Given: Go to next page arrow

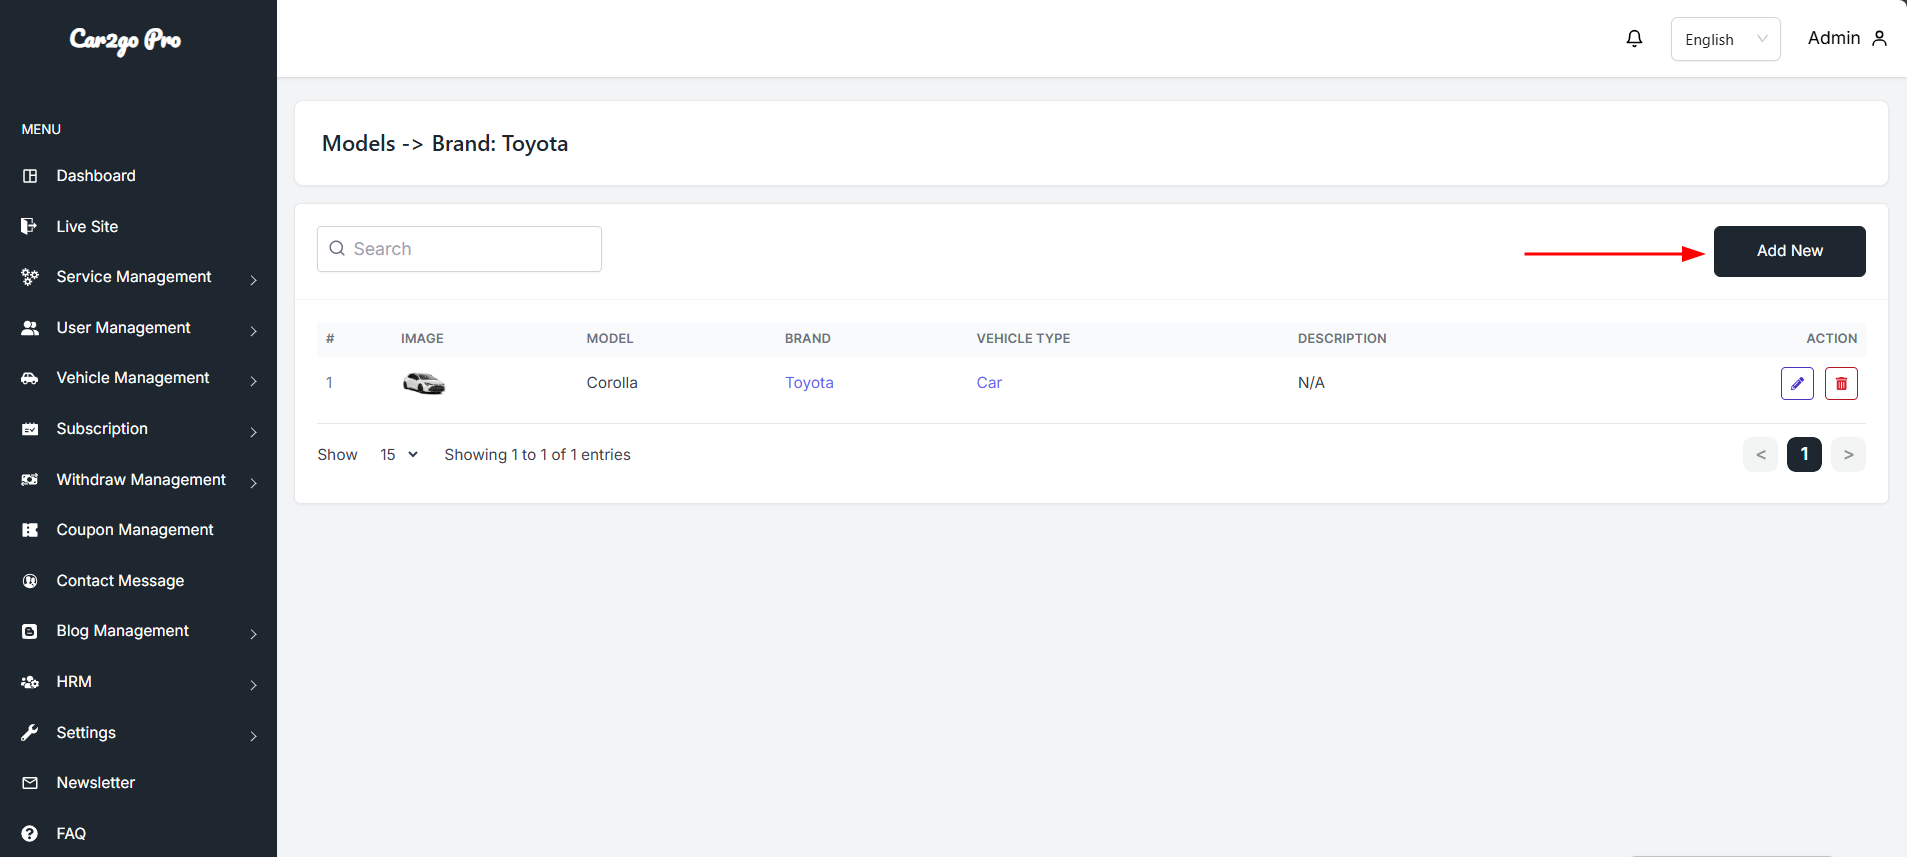Looking at the screenshot, I should pyautogui.click(x=1848, y=455).
